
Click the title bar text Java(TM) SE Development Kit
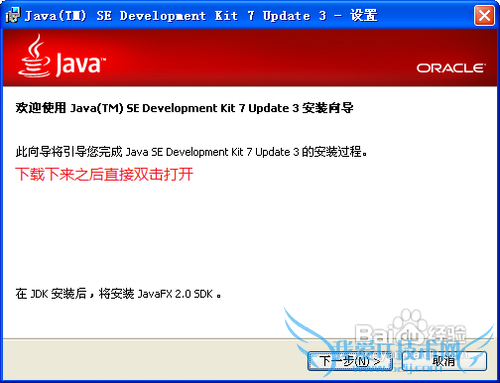coord(201,15)
